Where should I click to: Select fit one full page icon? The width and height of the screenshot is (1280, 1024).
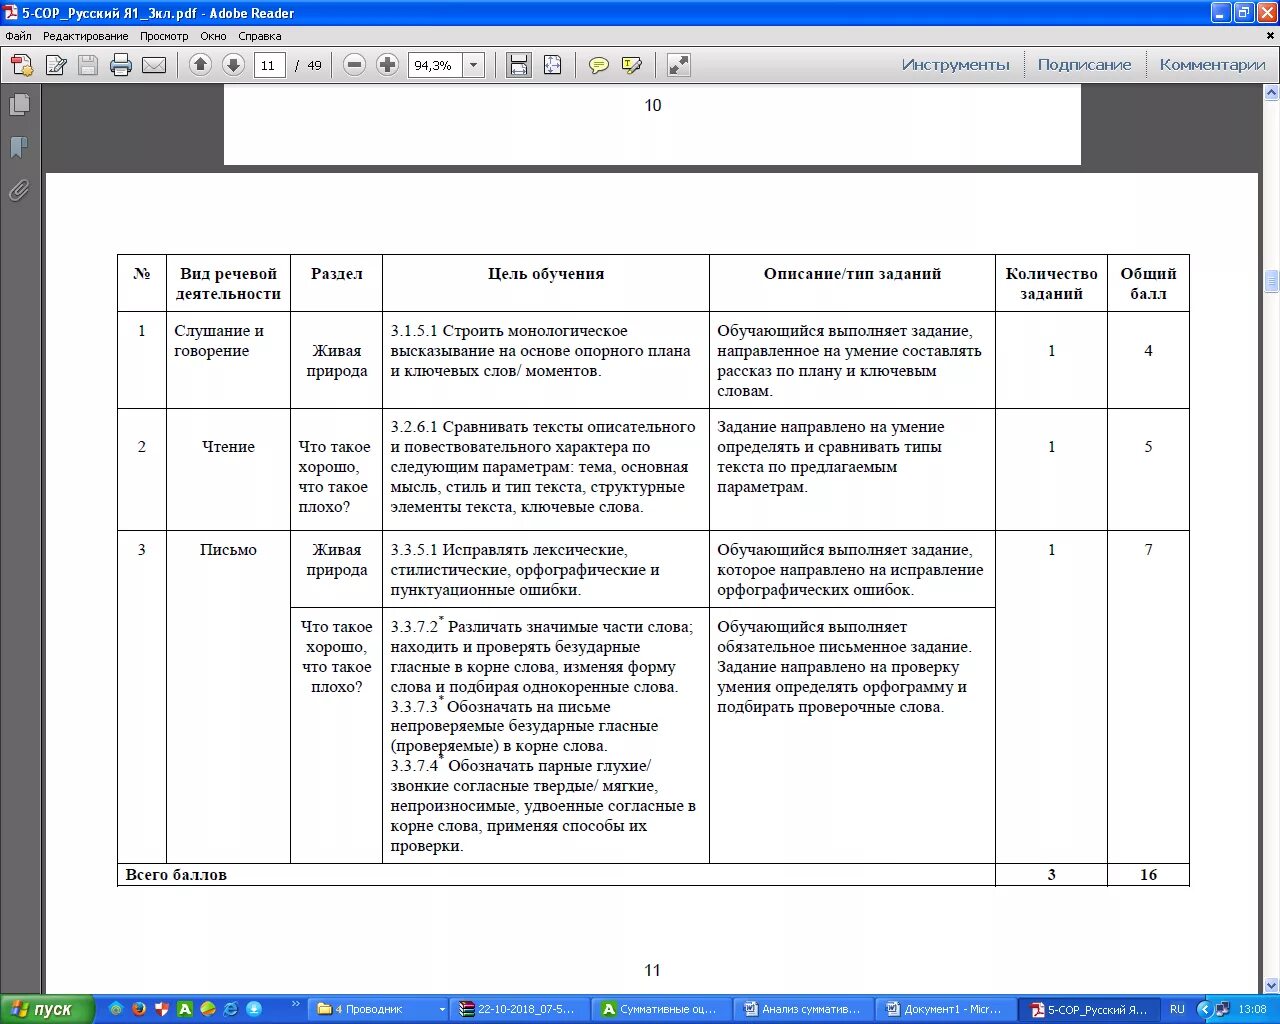click(x=552, y=65)
